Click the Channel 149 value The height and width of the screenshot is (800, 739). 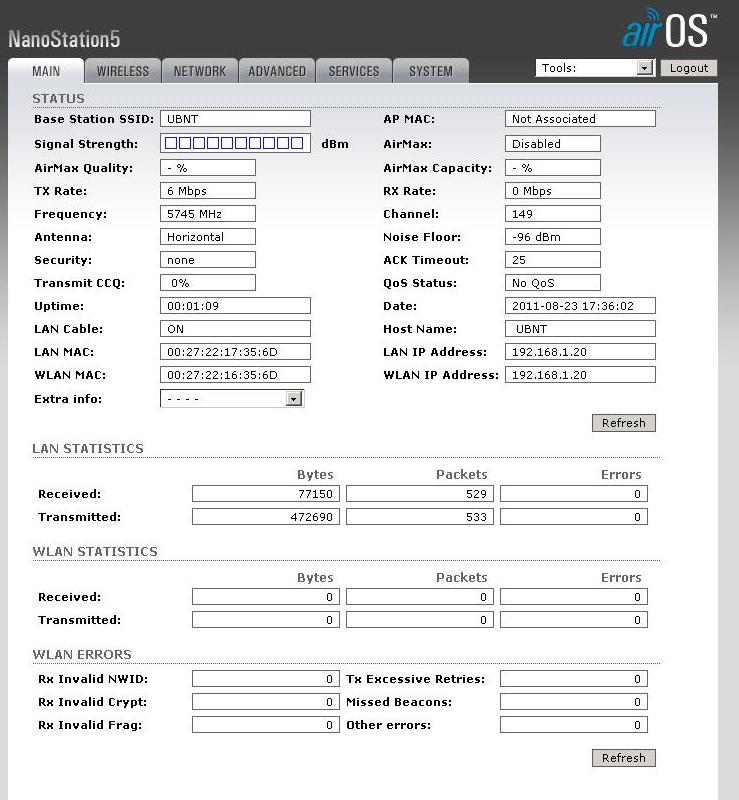coord(553,214)
